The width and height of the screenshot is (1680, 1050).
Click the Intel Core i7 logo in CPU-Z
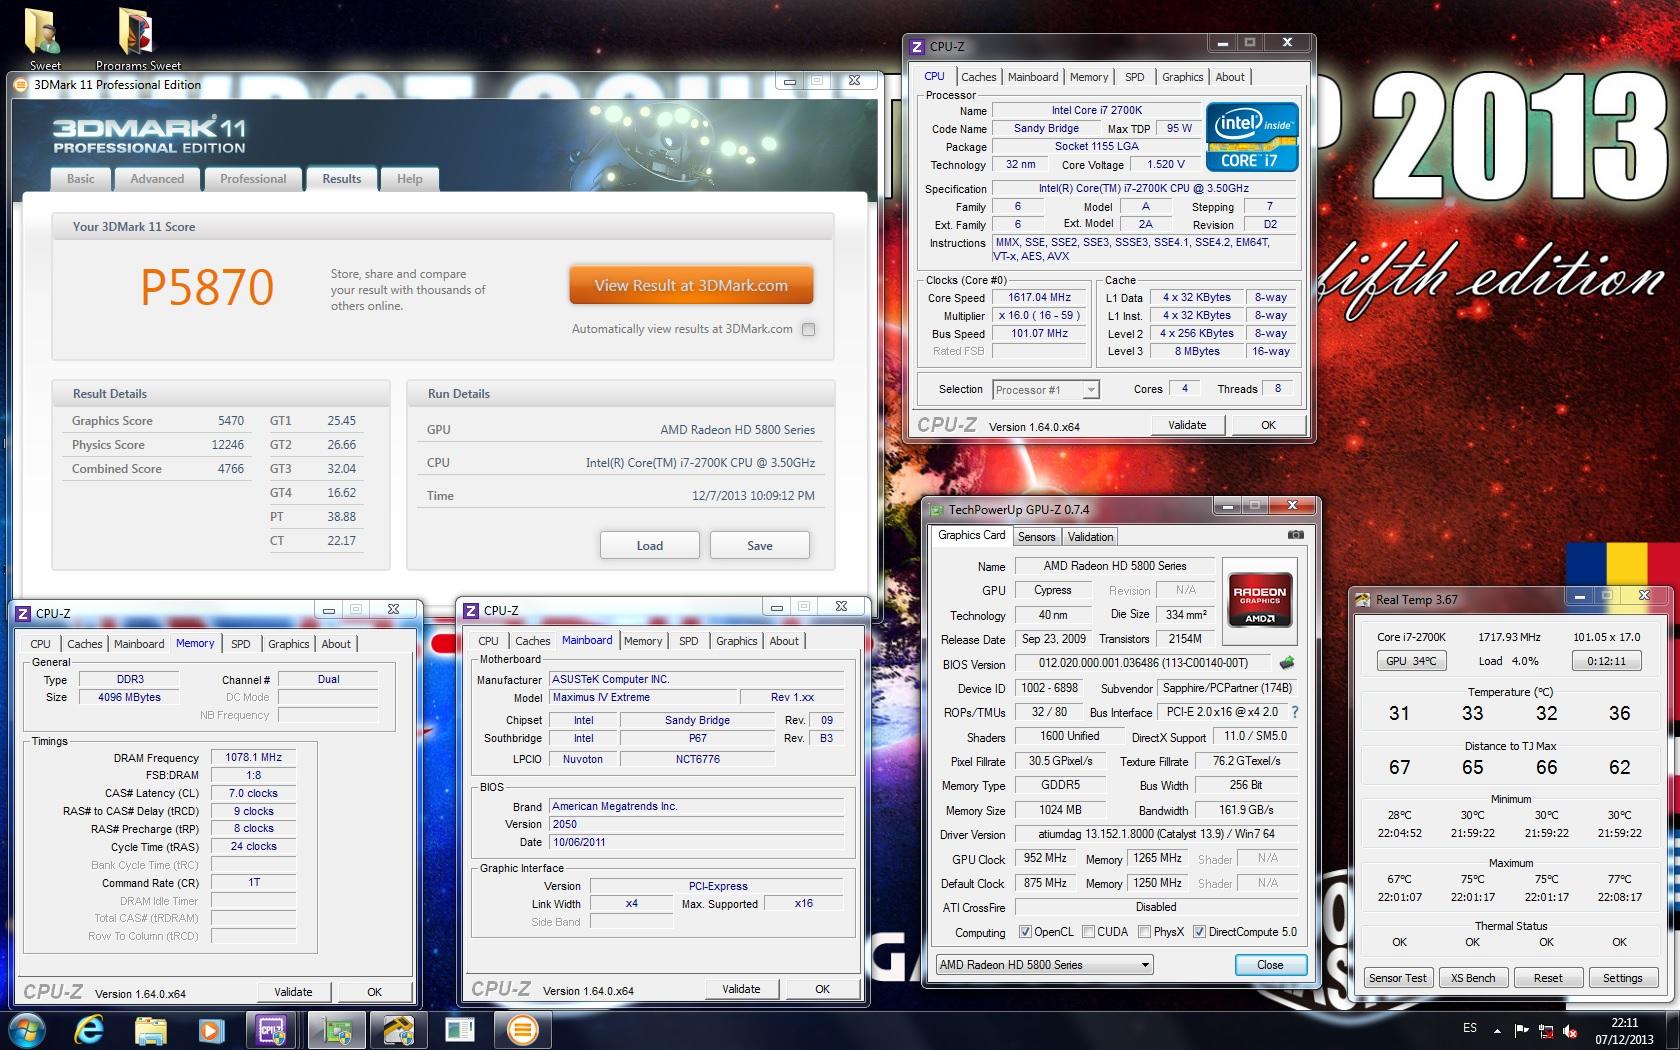click(1252, 136)
